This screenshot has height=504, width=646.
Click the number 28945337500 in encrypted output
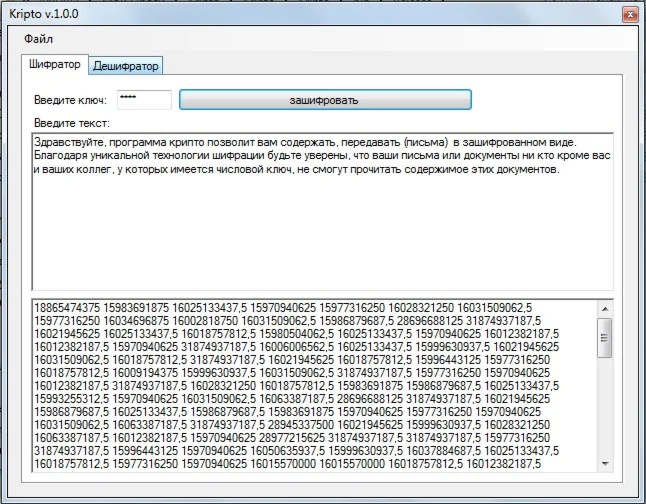pyautogui.click(x=301, y=425)
